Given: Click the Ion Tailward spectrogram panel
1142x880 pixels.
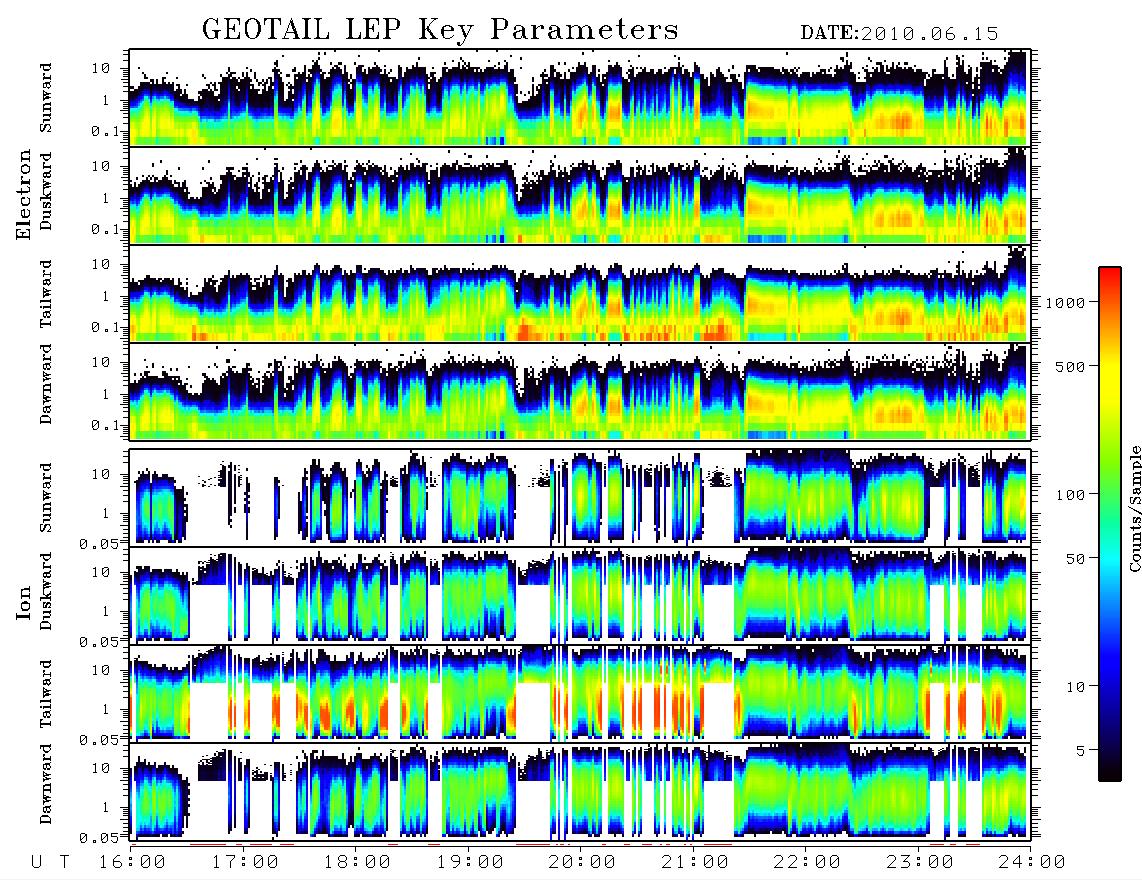Looking at the screenshot, I should click(580, 694).
